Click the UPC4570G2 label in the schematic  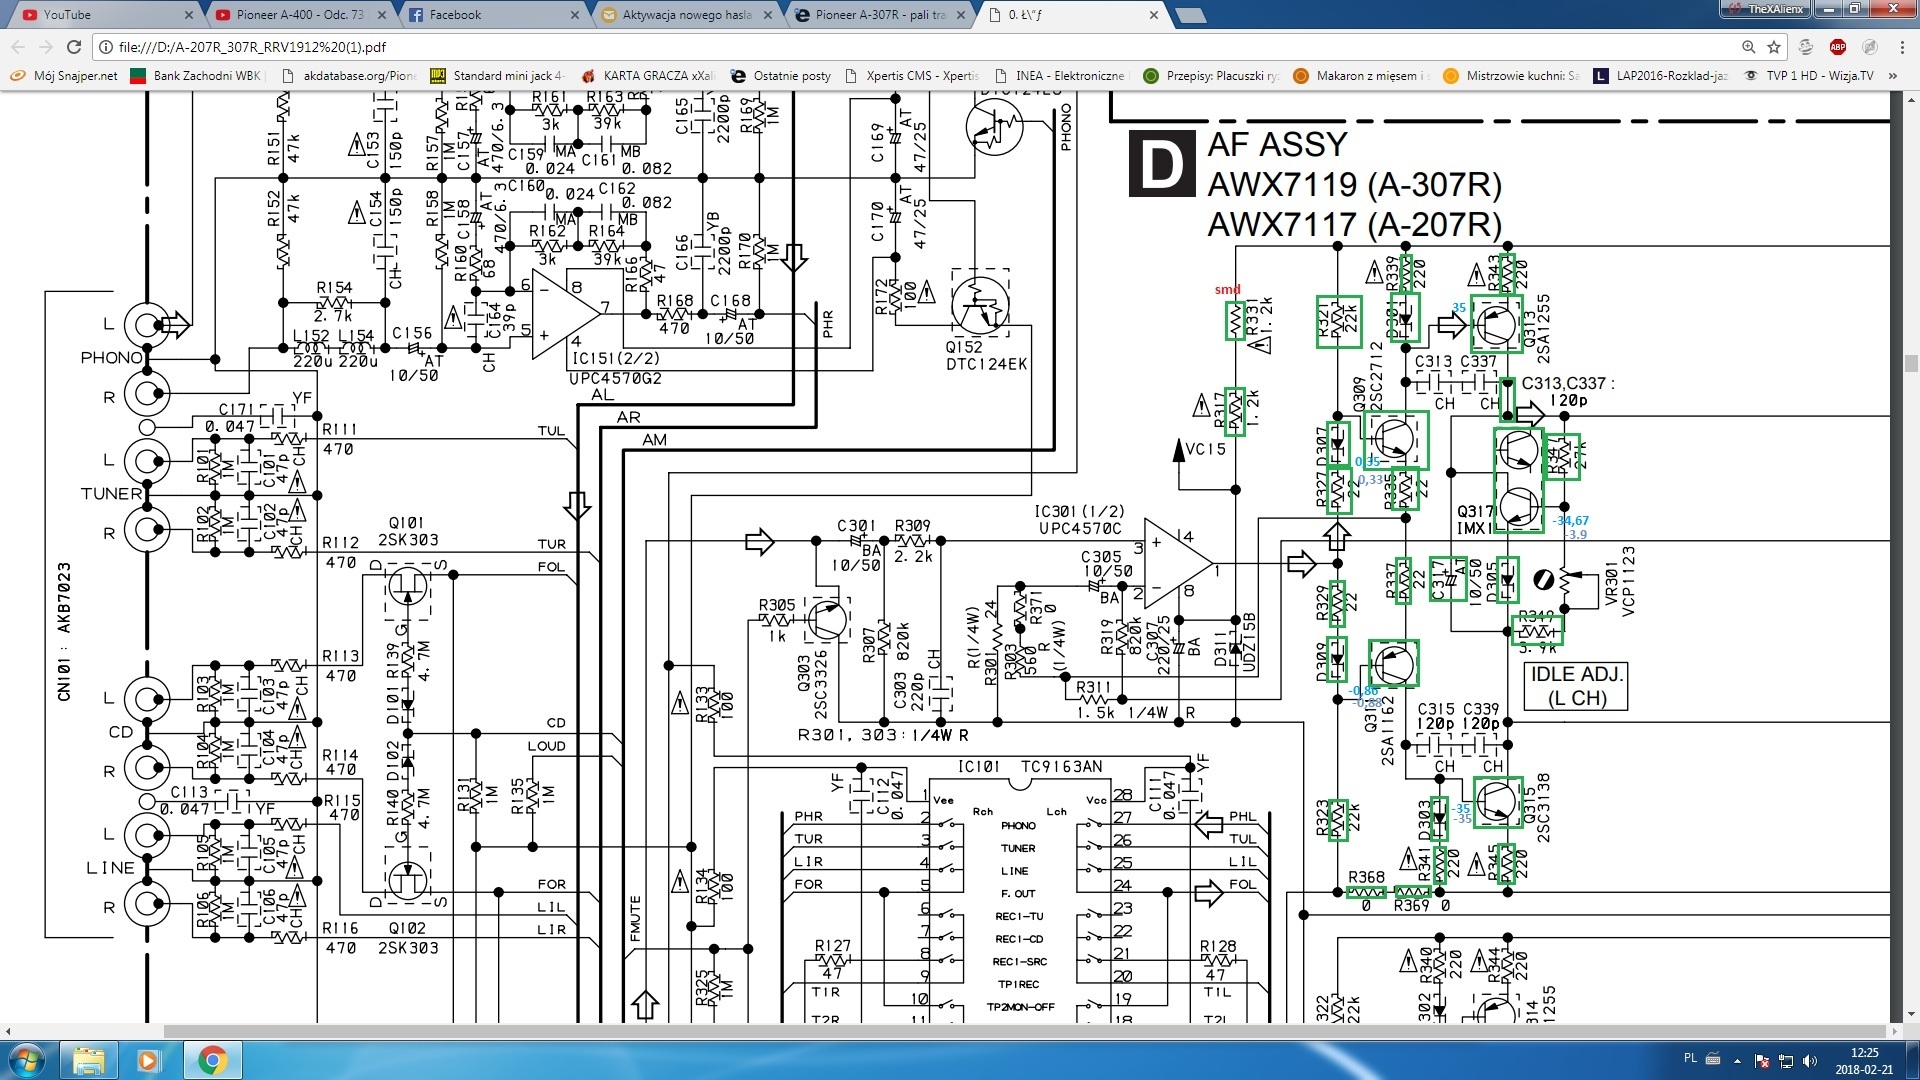click(615, 379)
